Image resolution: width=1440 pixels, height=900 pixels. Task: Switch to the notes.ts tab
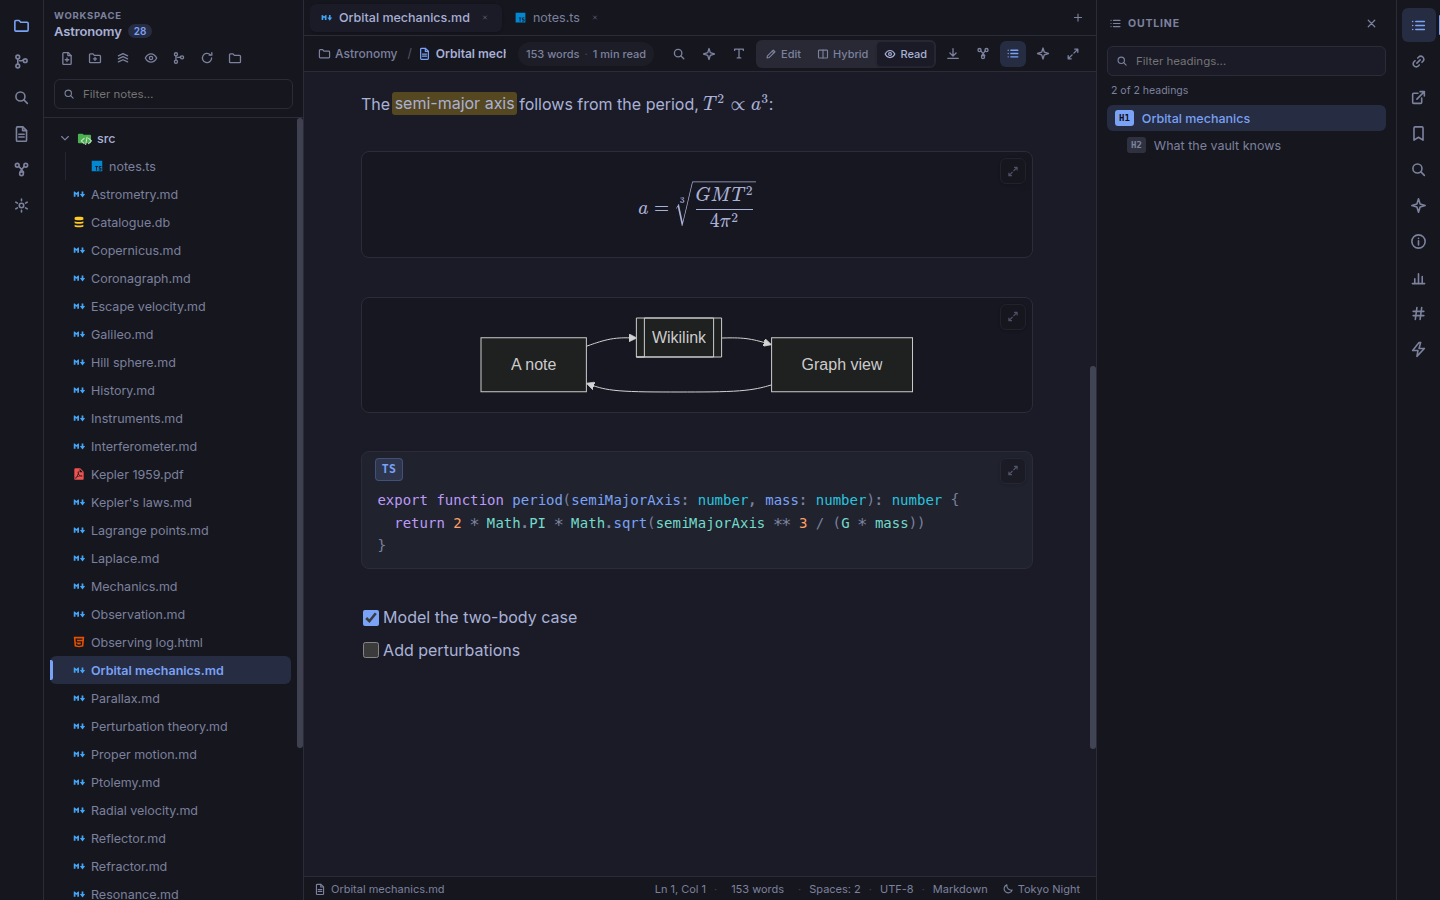[556, 18]
